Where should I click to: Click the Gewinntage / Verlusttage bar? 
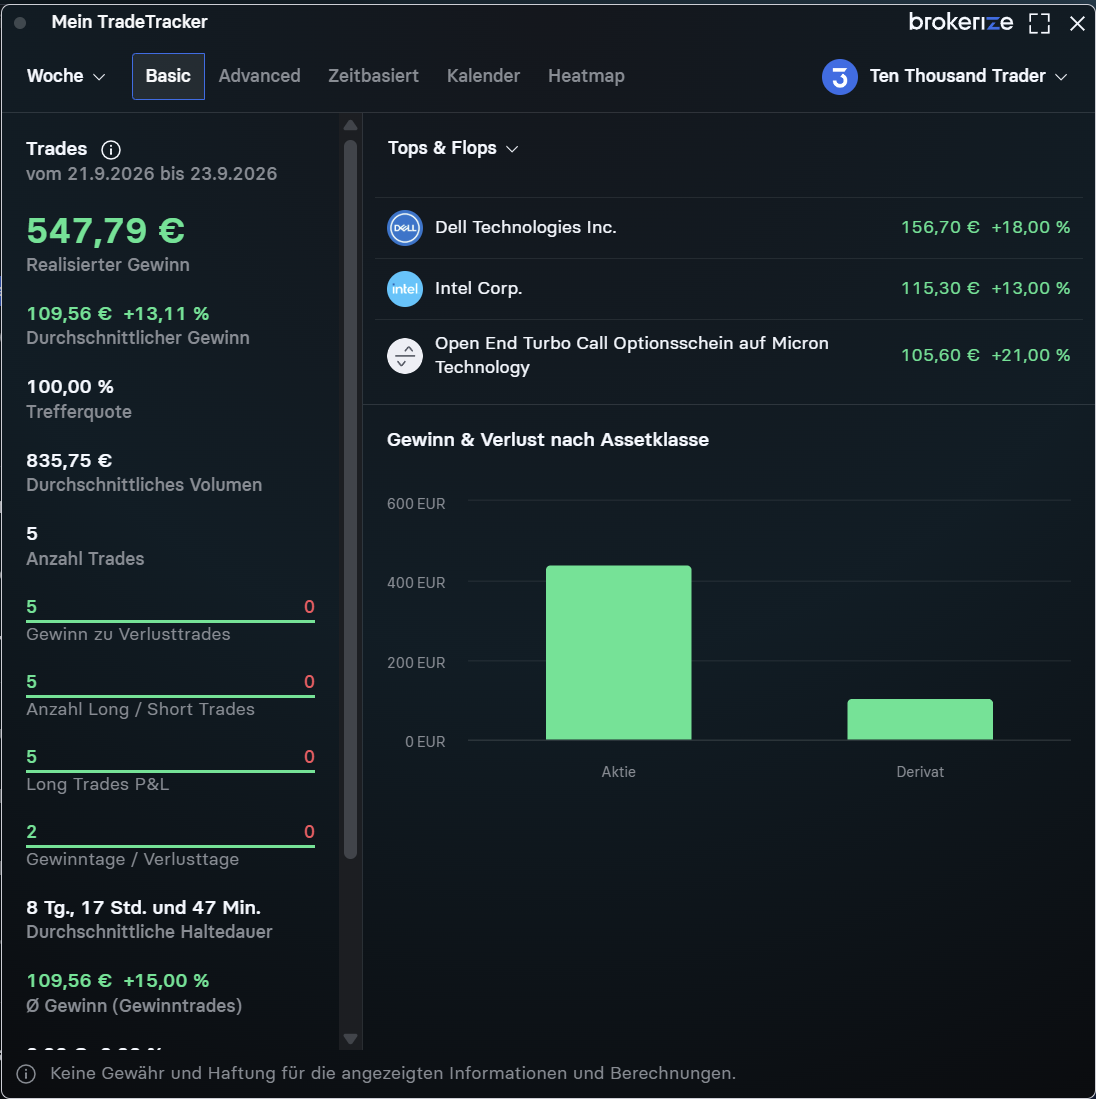pos(170,846)
